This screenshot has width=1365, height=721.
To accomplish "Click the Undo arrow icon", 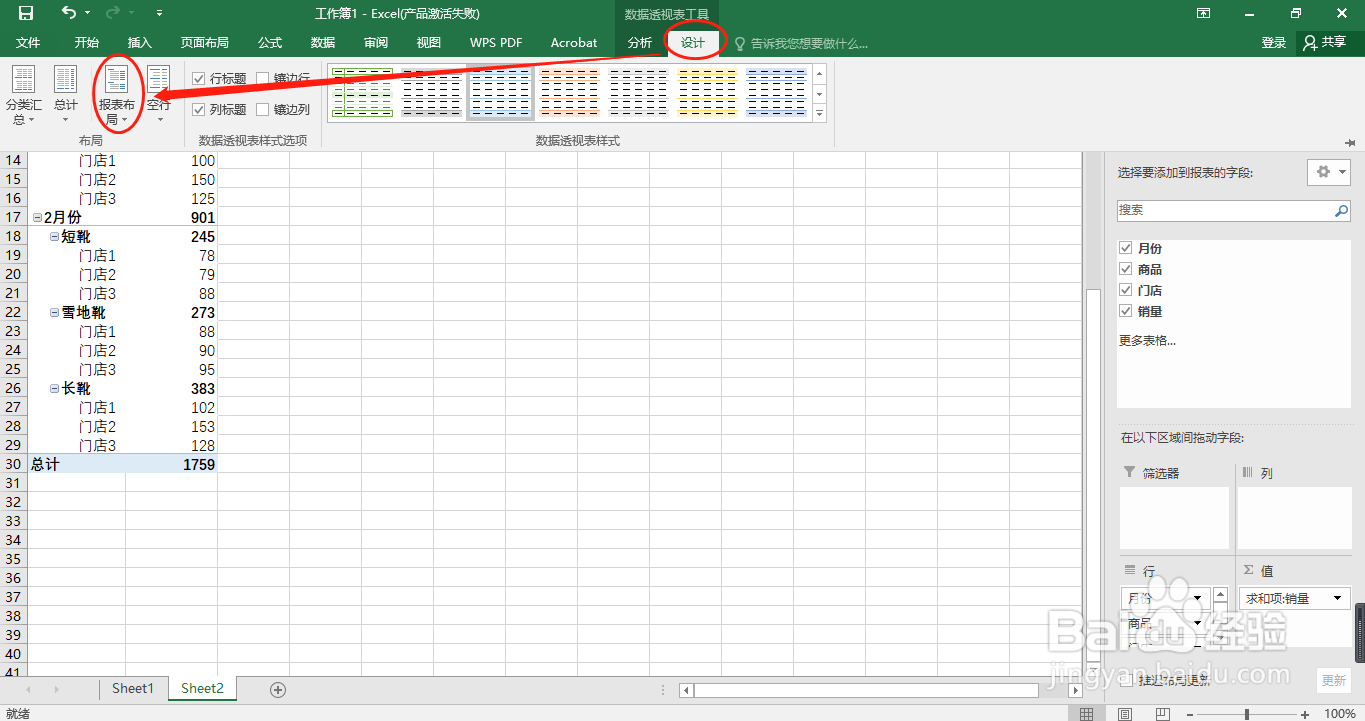I will coord(69,13).
